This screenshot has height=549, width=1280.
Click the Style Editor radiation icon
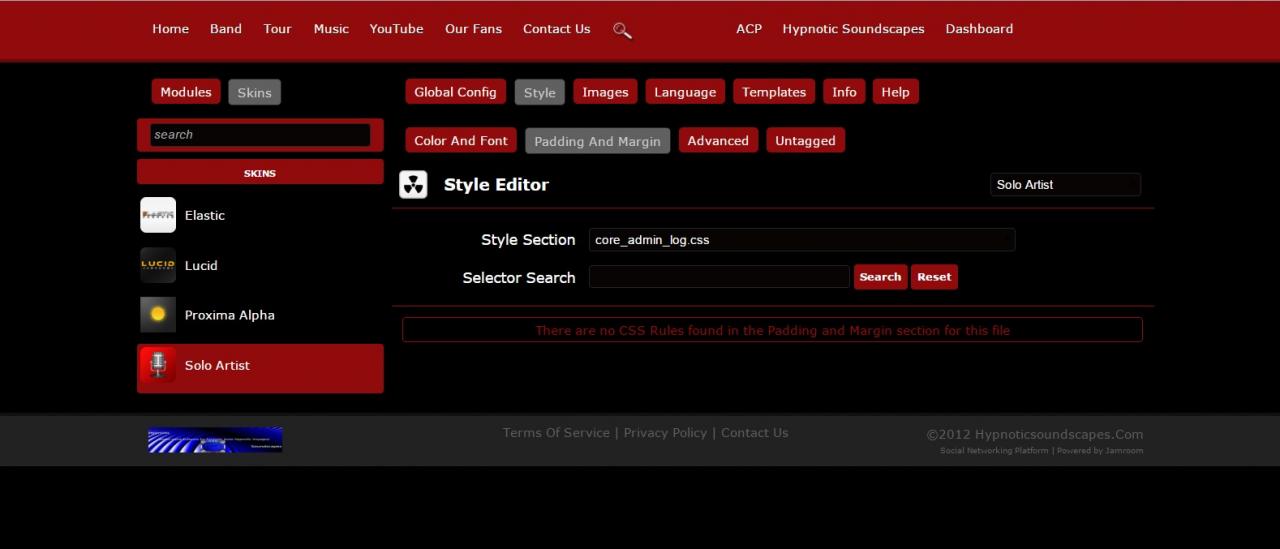(x=413, y=185)
